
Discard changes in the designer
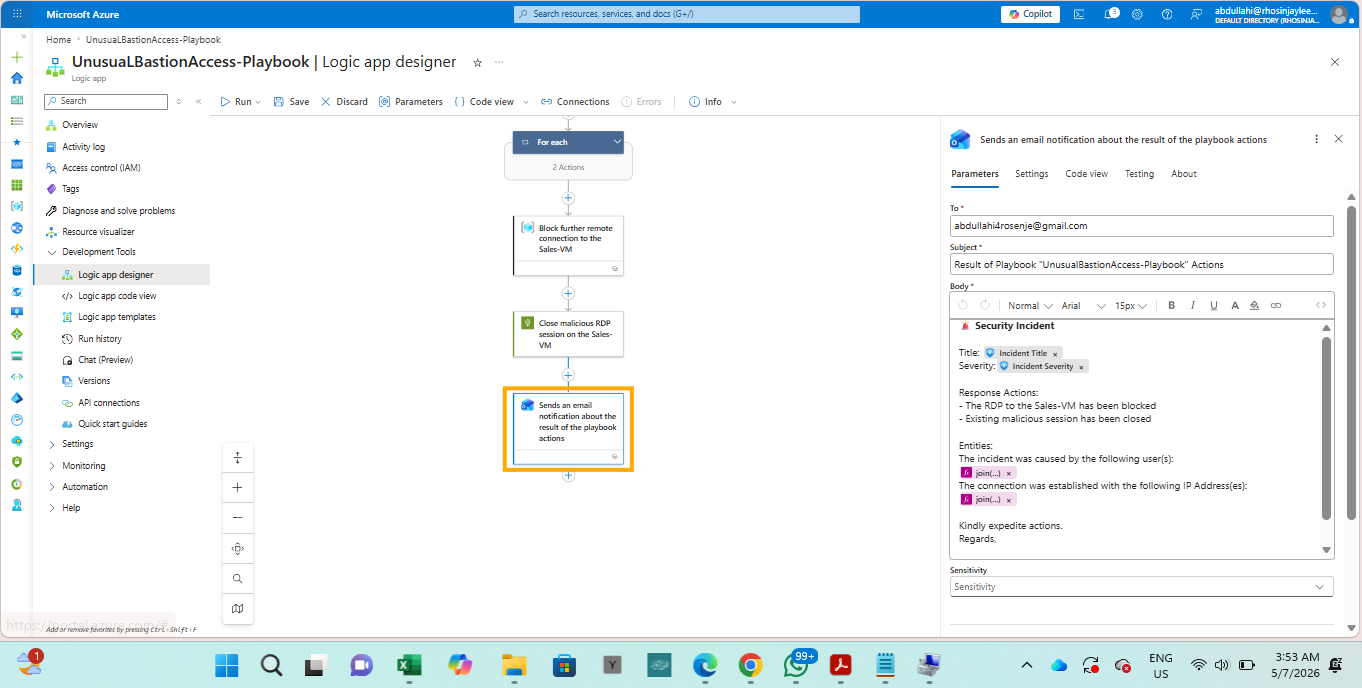click(x=344, y=102)
